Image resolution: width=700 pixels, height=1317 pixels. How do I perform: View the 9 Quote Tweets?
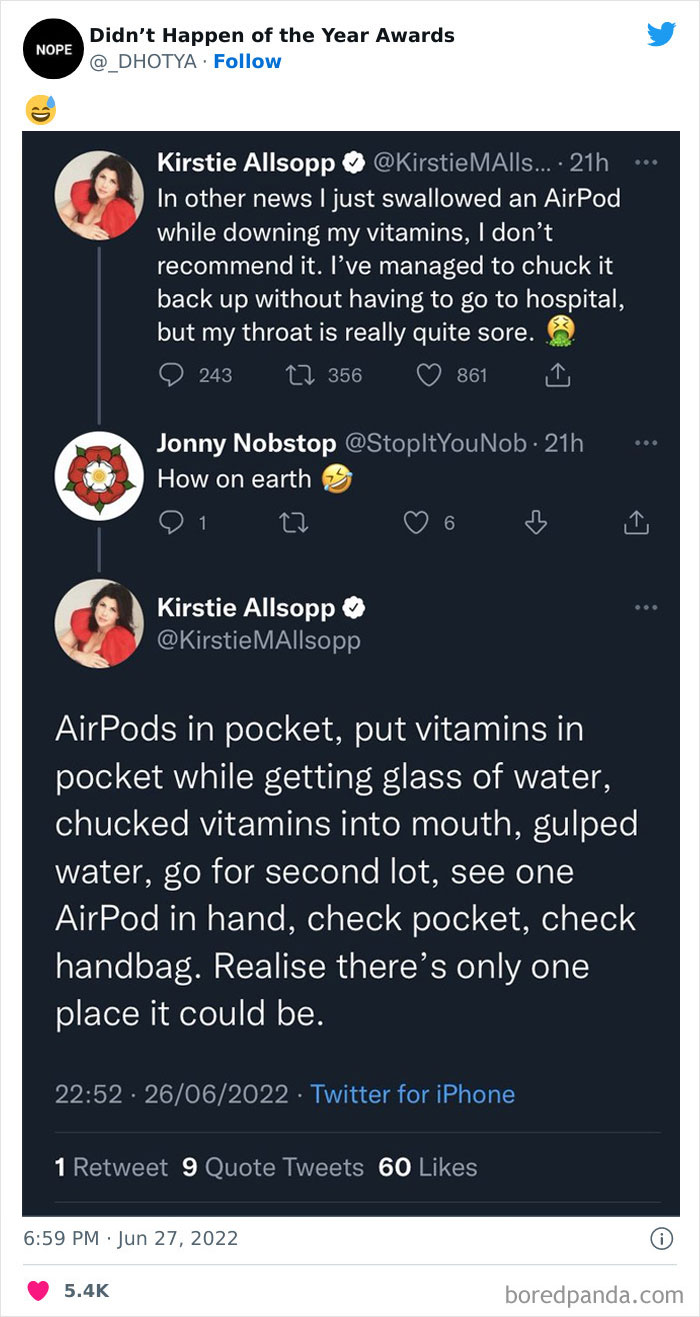click(x=272, y=1167)
